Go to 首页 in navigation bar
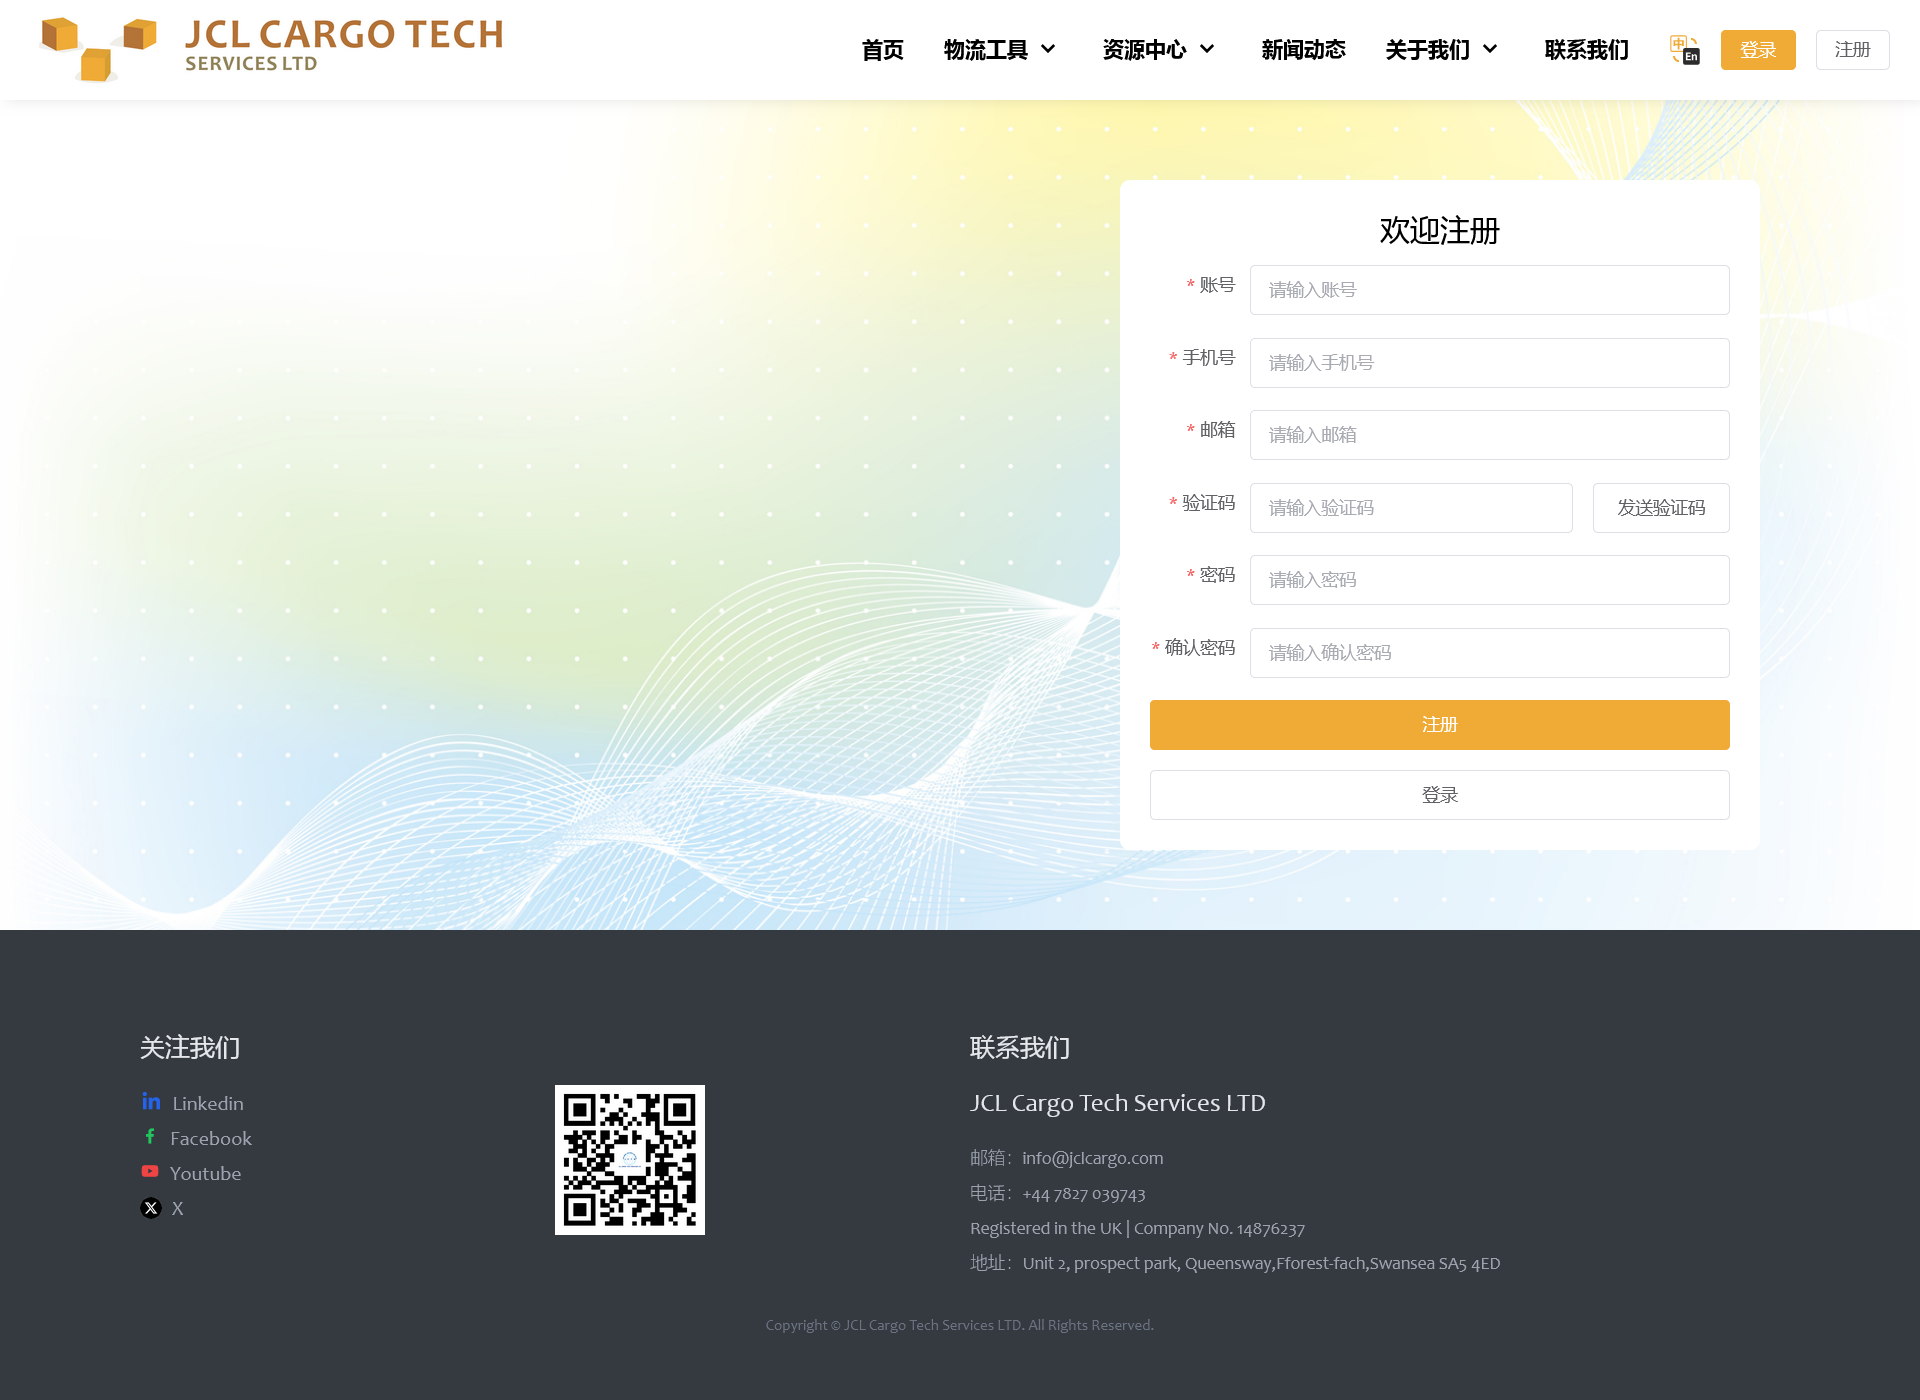 (x=882, y=49)
